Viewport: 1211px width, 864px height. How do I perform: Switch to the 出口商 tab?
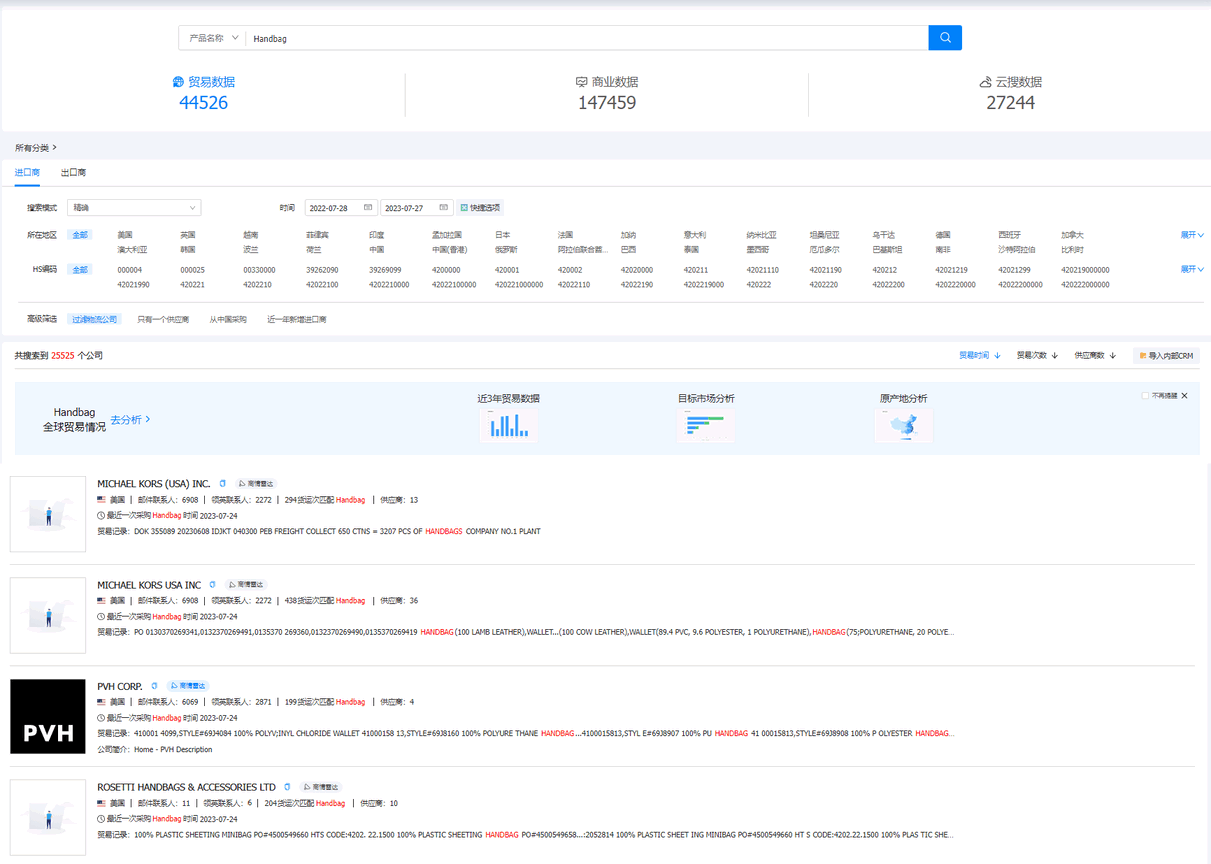[73, 173]
